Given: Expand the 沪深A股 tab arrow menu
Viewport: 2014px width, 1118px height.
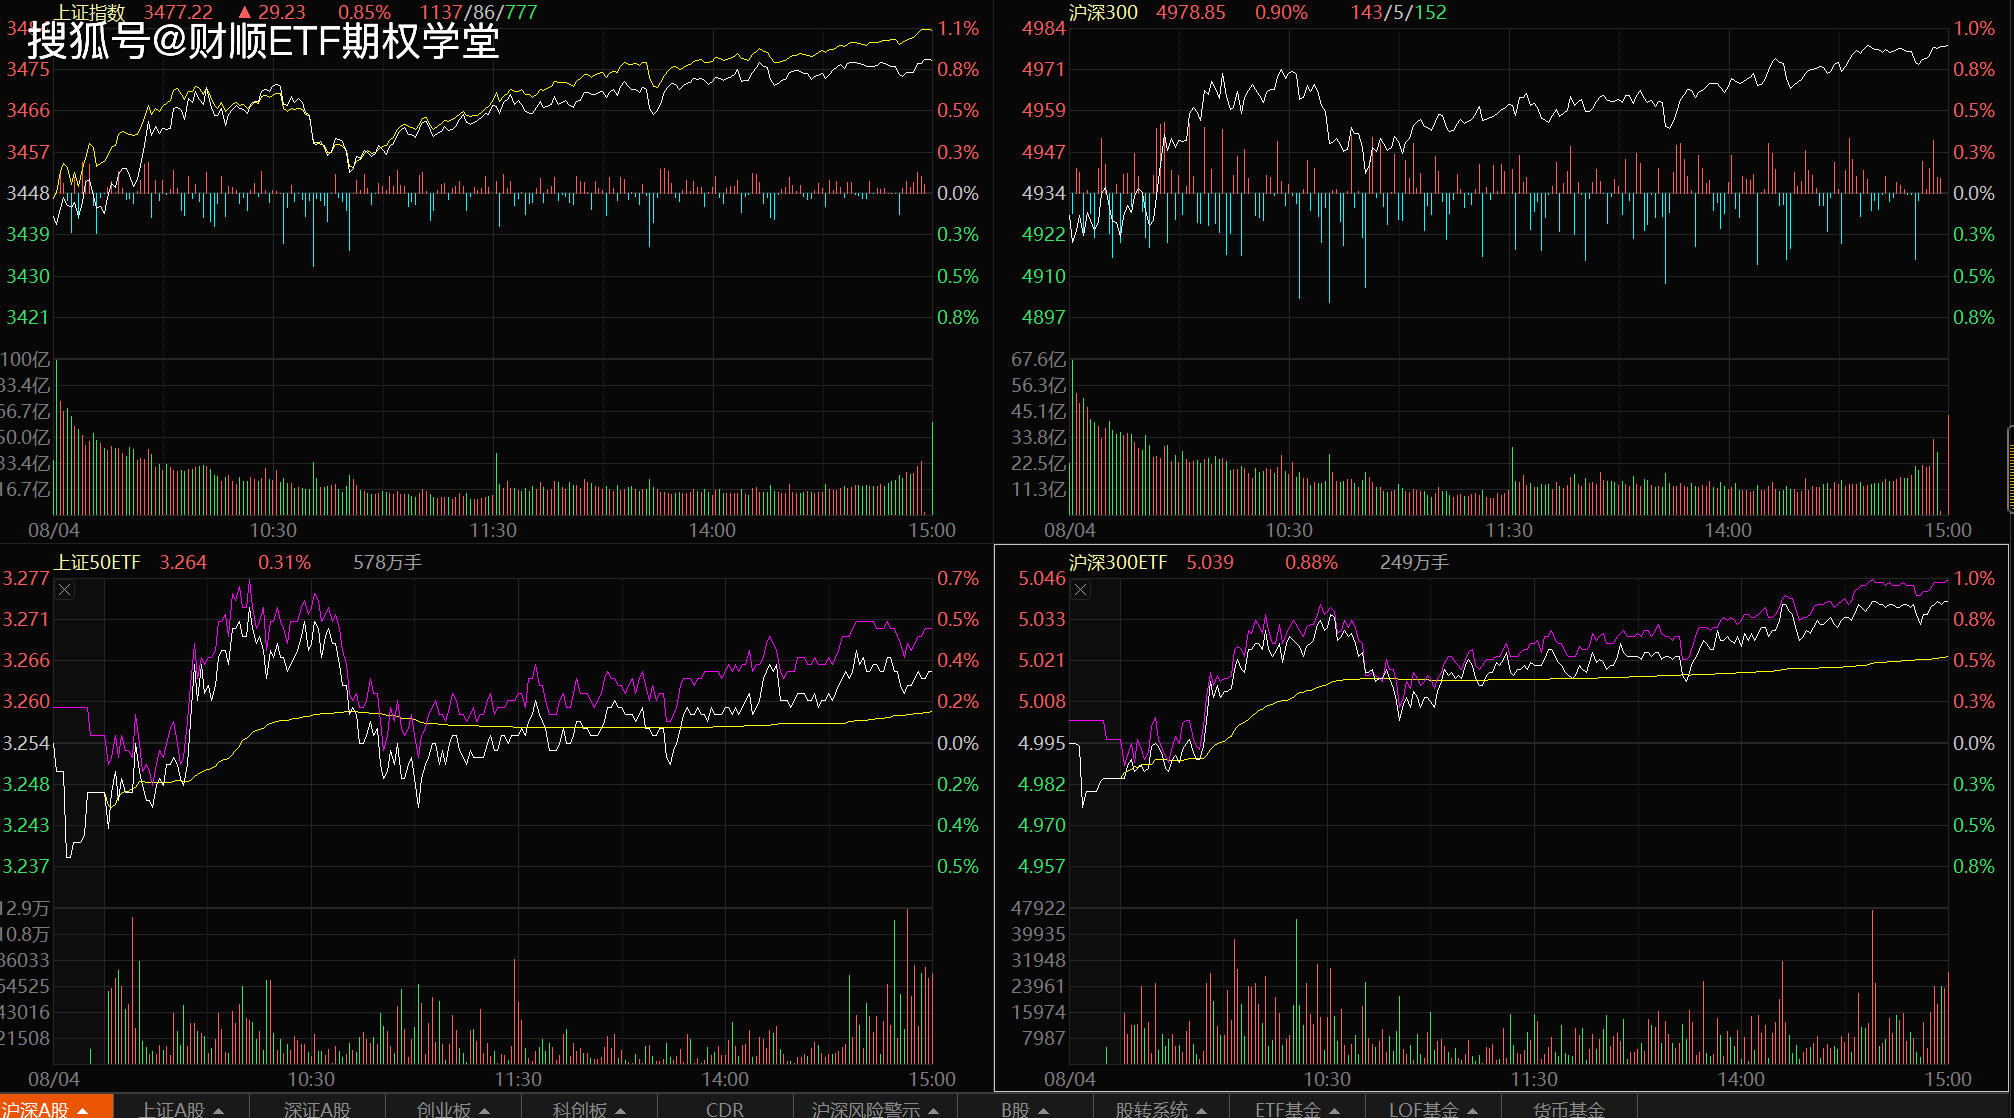Looking at the screenshot, I should (x=83, y=1111).
